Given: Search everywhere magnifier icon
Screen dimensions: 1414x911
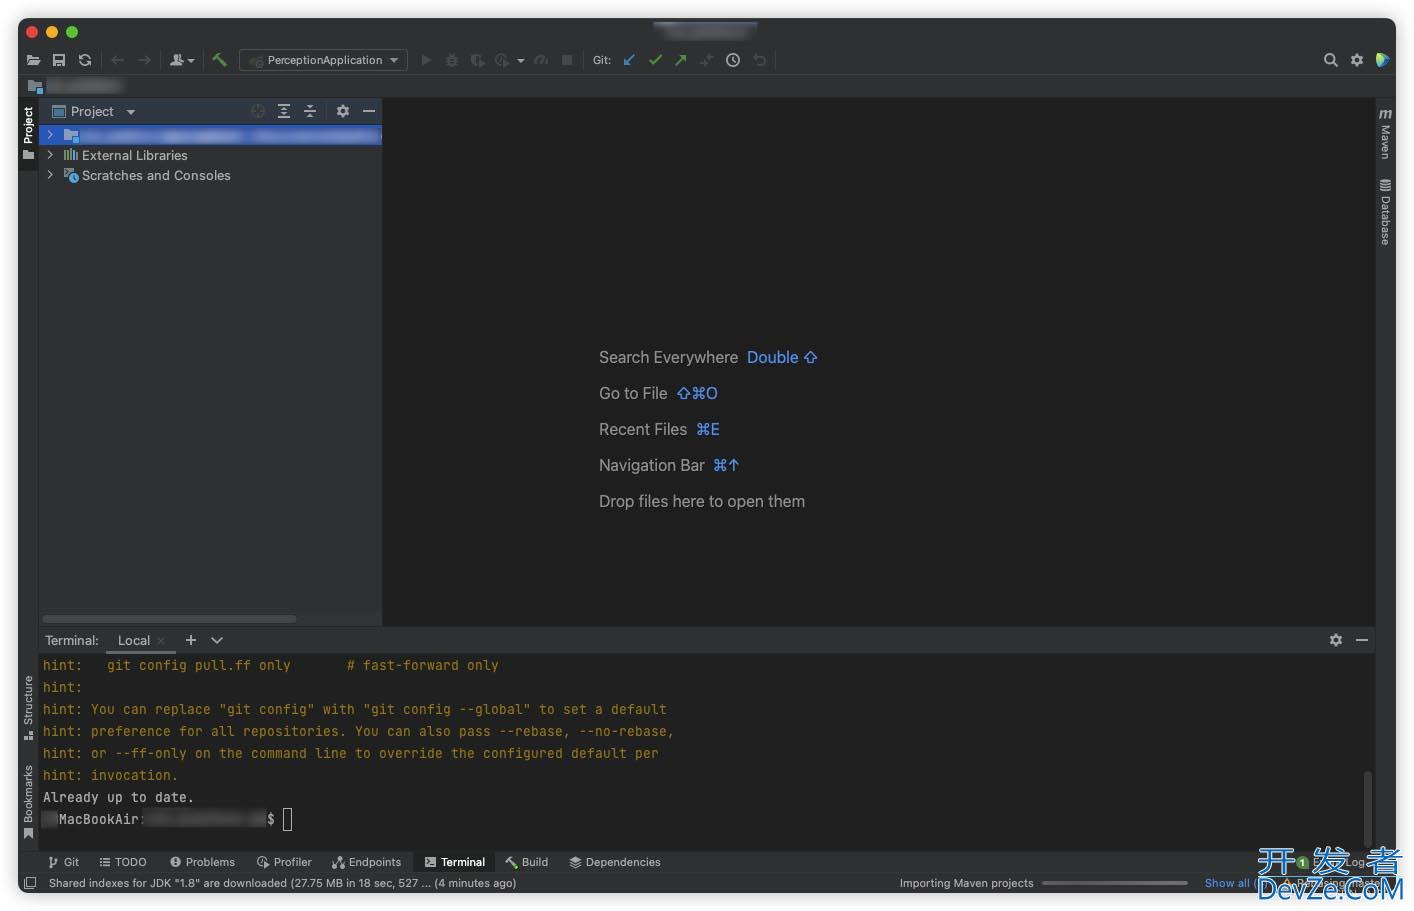Looking at the screenshot, I should (1331, 60).
